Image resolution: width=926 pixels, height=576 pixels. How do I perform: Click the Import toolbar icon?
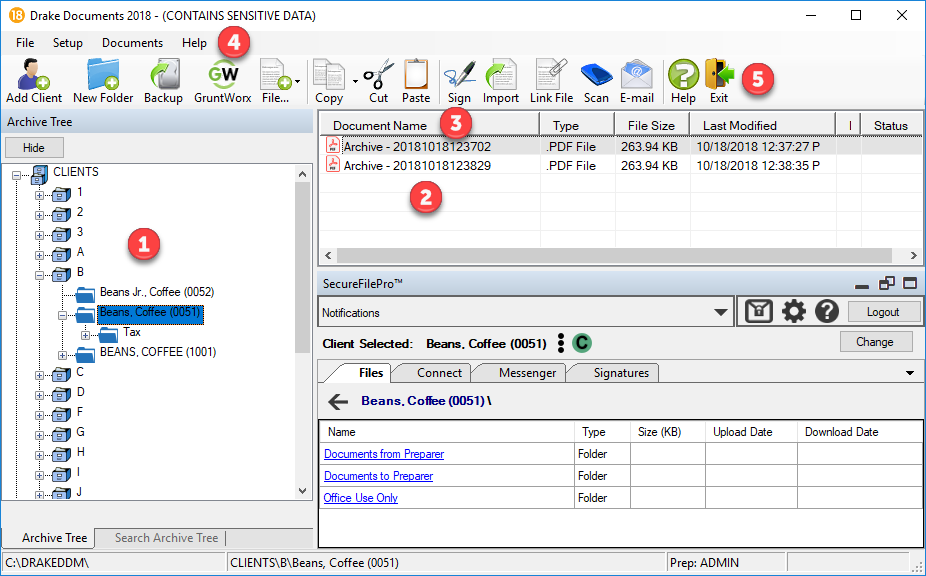pyautogui.click(x=501, y=81)
